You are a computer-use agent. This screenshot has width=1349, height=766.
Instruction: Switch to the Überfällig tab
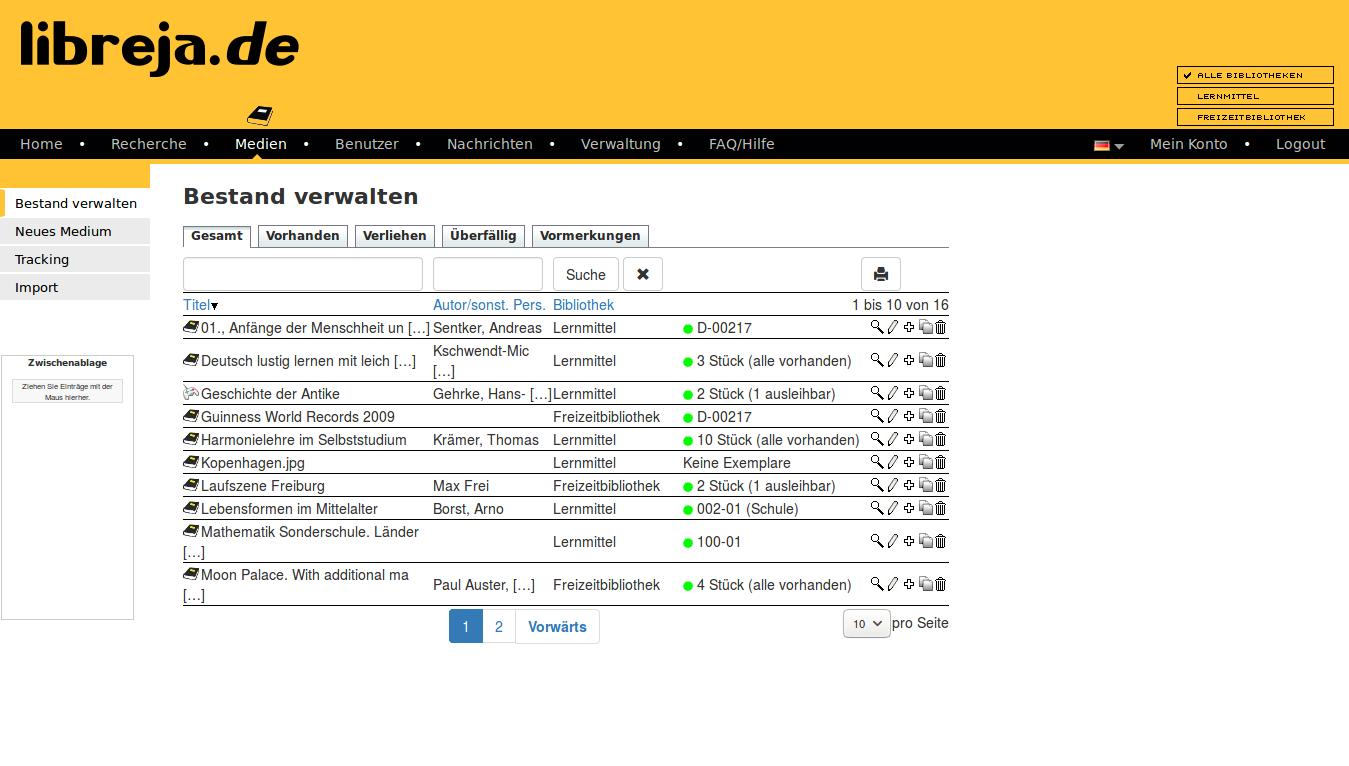483,236
